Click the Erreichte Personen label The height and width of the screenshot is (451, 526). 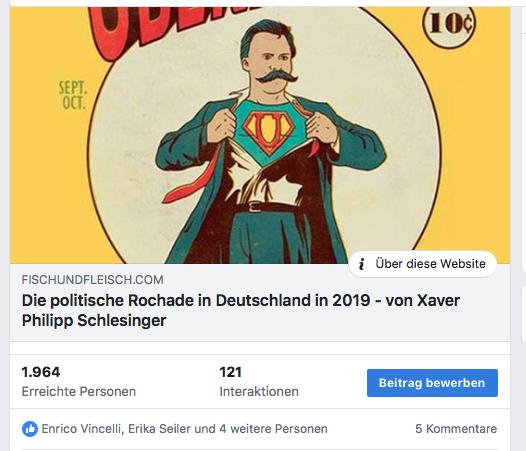coord(78,392)
